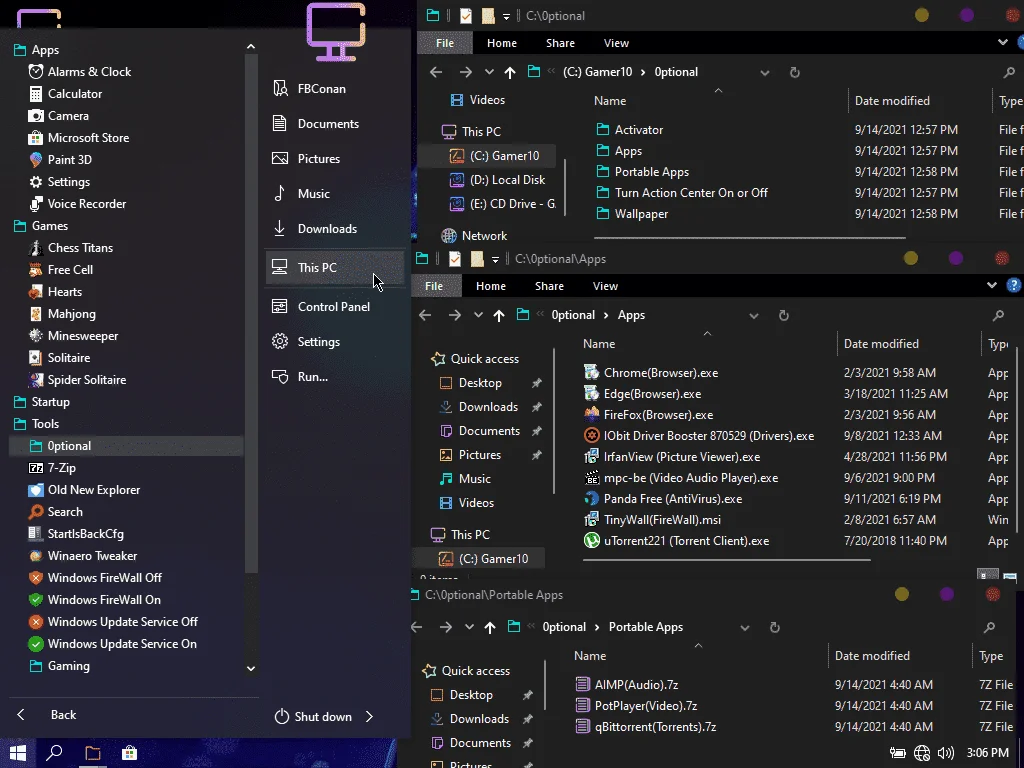Open the Optional folder in Tools
Image resolution: width=1024 pixels, height=768 pixels.
point(126,446)
